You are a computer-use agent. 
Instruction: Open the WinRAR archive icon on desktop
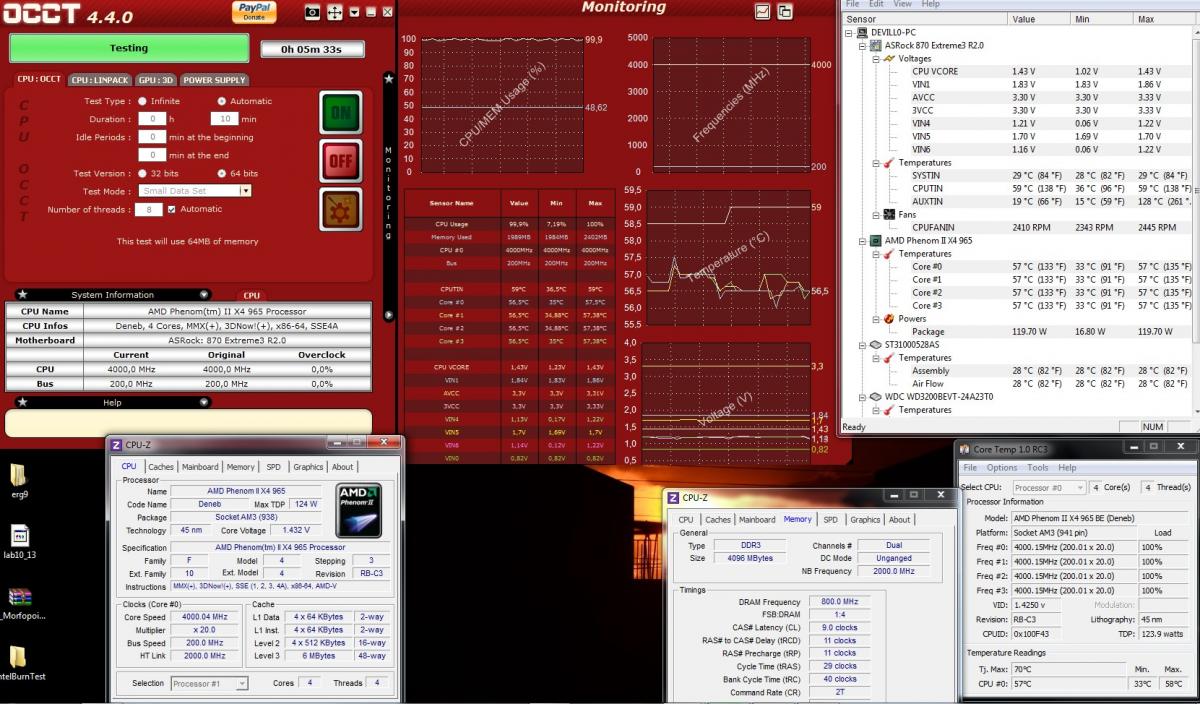point(19,597)
